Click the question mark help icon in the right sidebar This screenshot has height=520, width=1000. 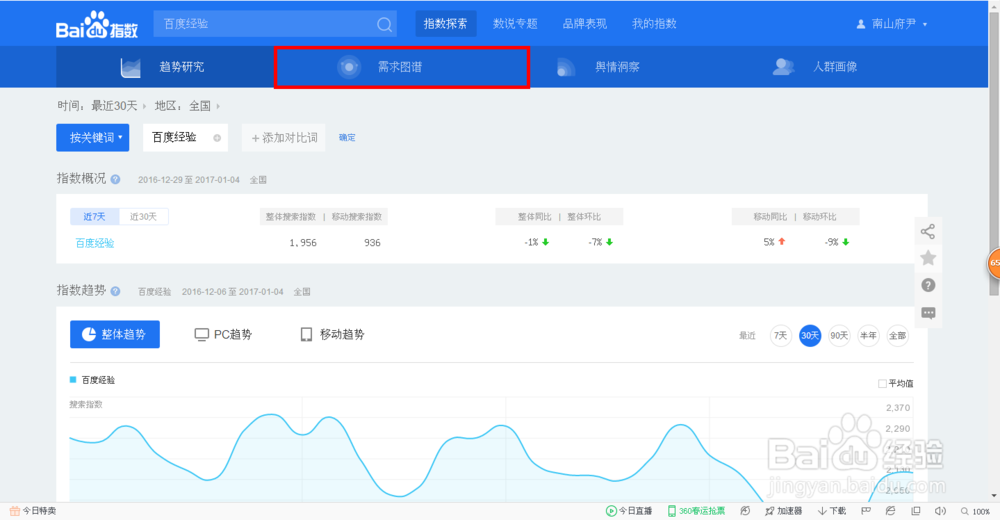click(928, 285)
